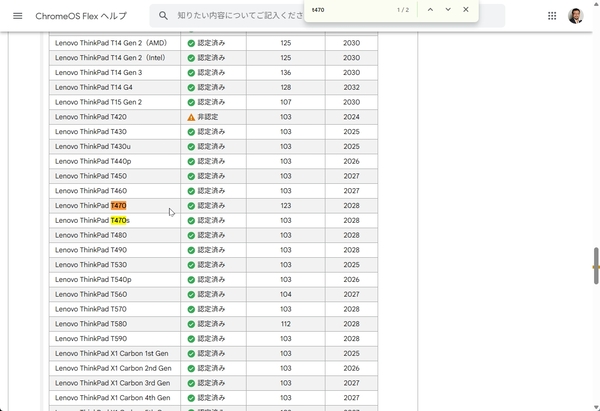Go to next find match
The height and width of the screenshot is (411, 600).
click(x=448, y=10)
